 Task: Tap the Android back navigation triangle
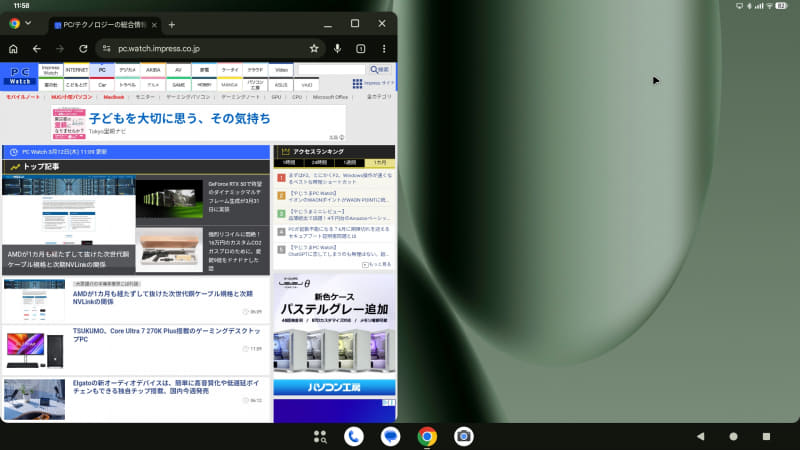701,436
